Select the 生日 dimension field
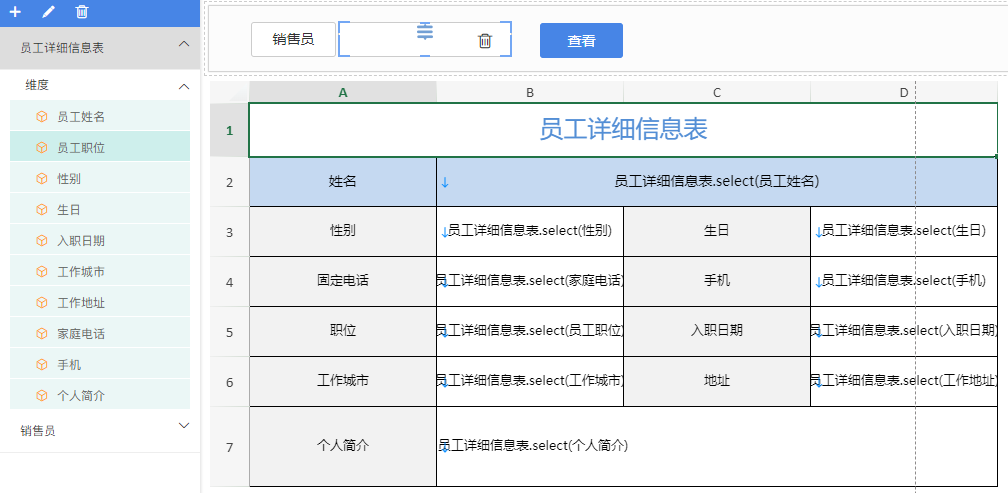Image resolution: width=1008 pixels, height=493 pixels. point(100,209)
